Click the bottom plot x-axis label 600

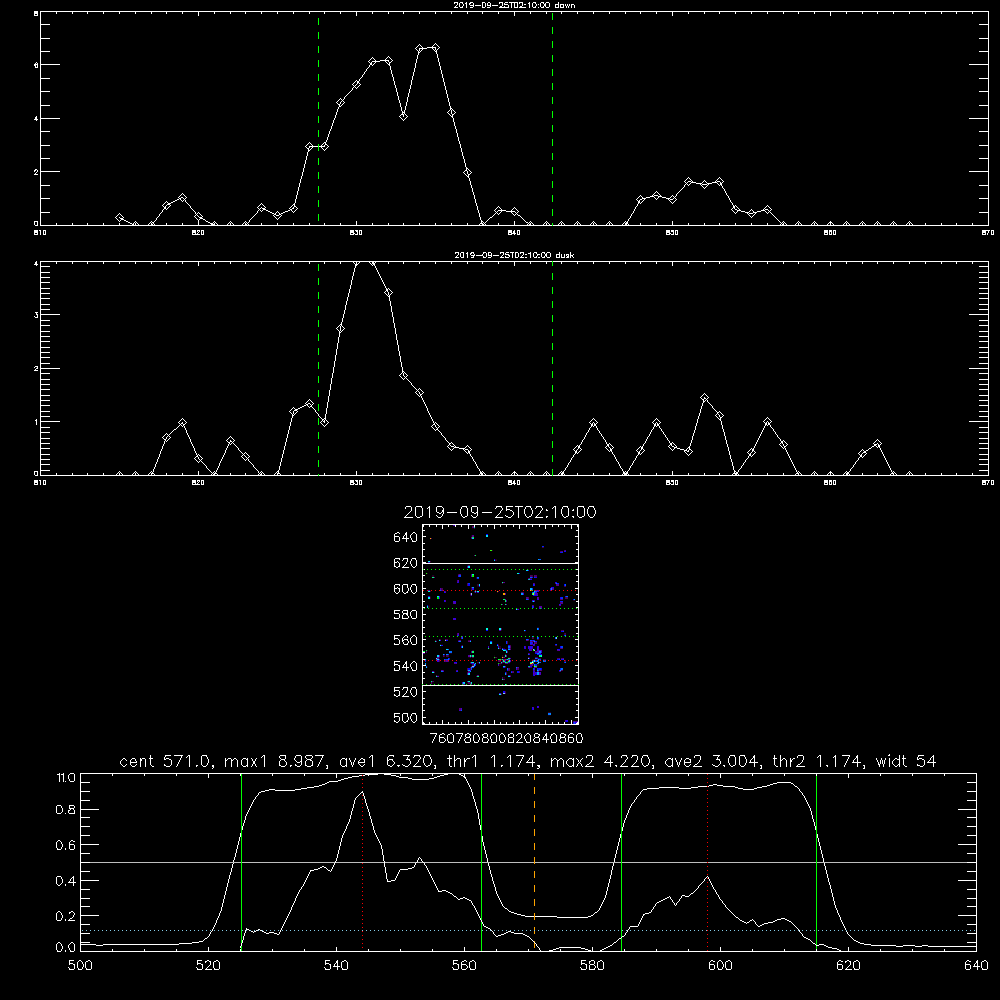[x=720, y=966]
